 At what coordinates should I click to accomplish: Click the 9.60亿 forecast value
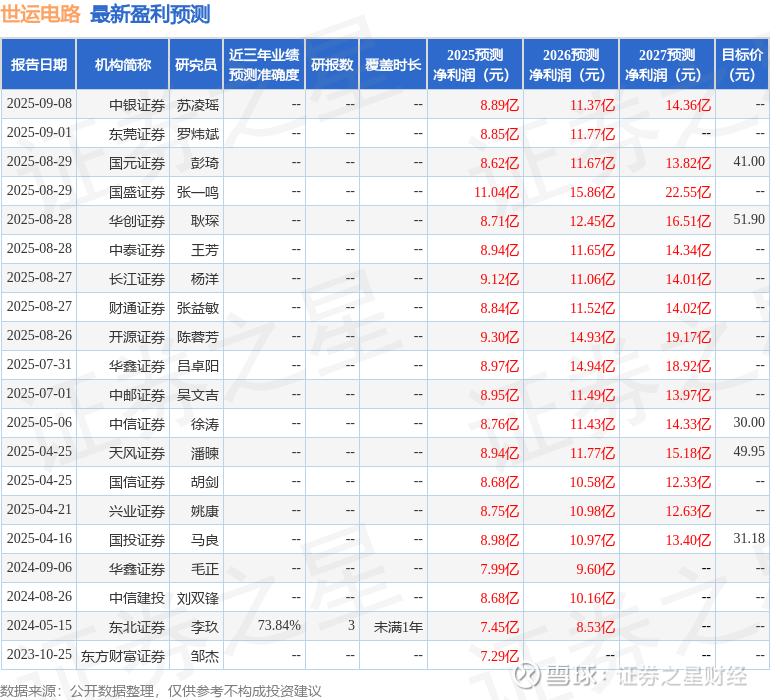point(596,569)
